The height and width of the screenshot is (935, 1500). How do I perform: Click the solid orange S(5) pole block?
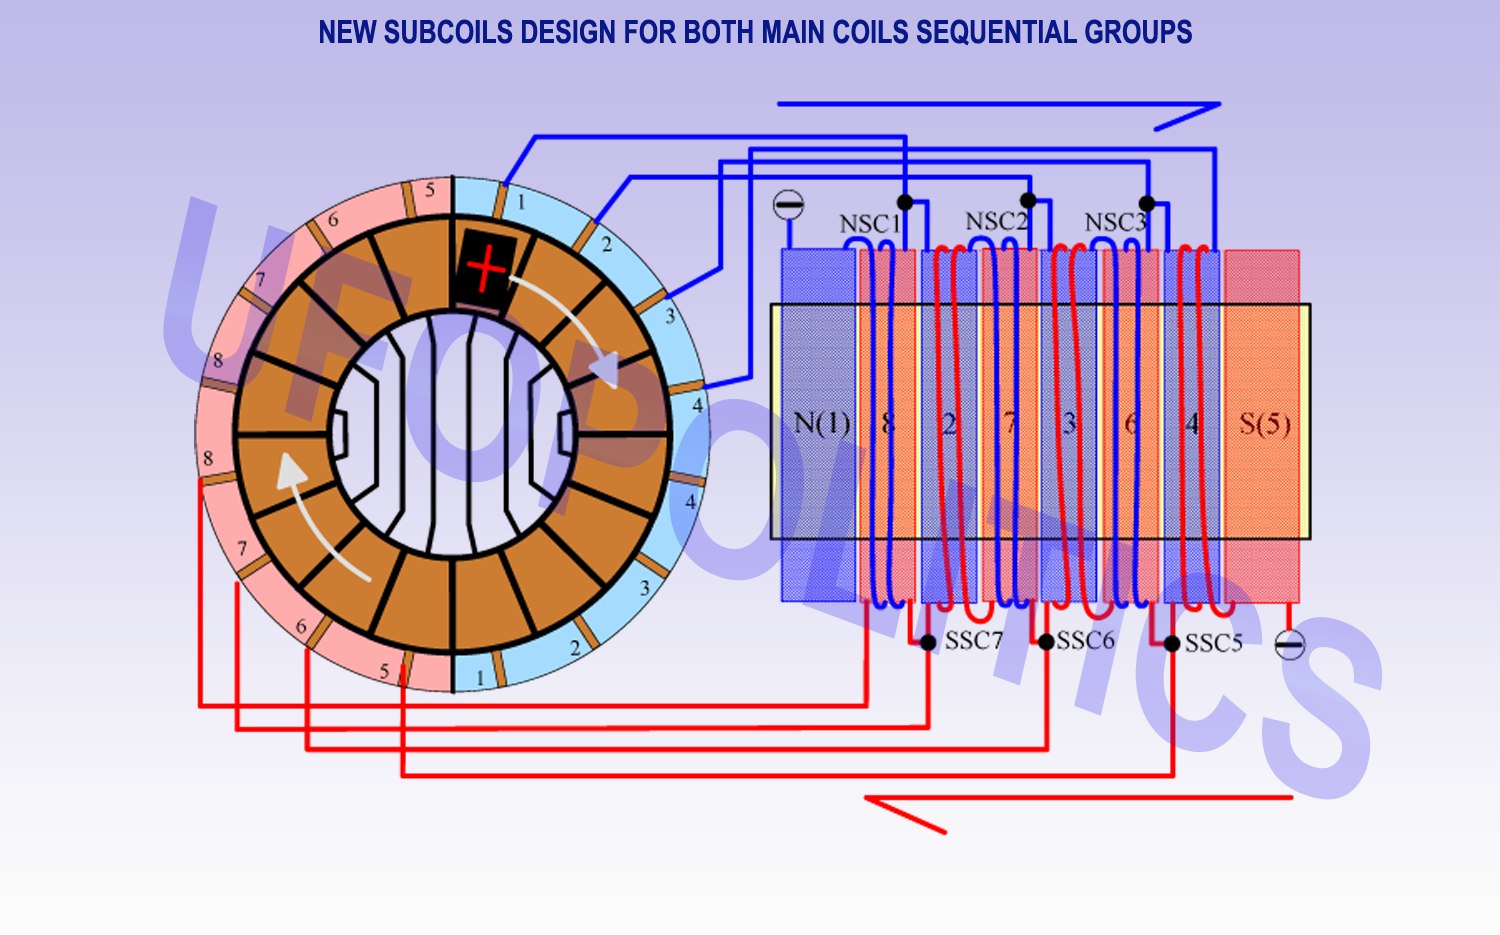click(x=1262, y=425)
